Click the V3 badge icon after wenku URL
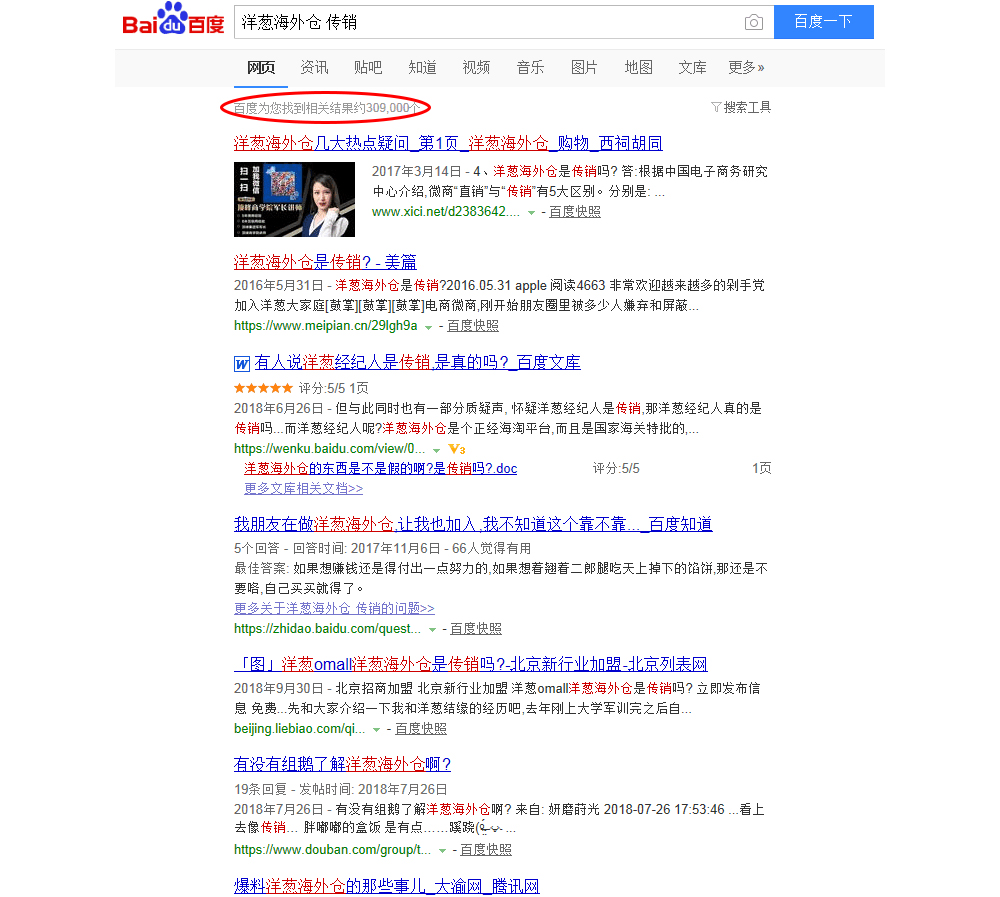 (x=456, y=449)
